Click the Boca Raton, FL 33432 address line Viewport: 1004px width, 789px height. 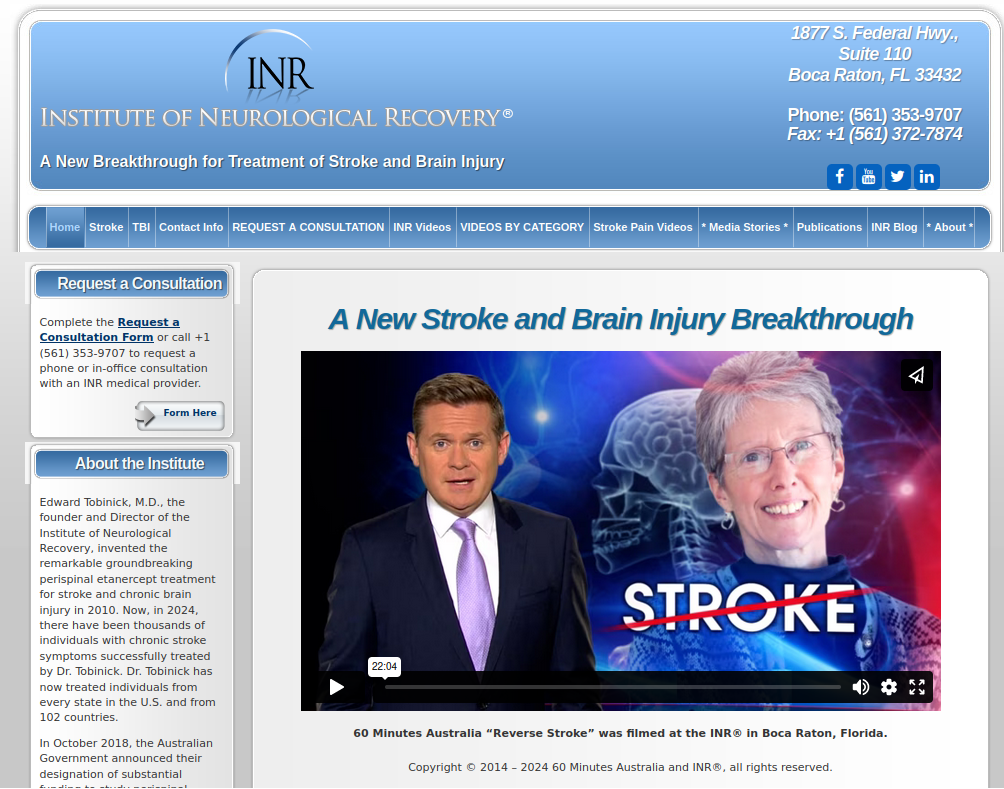(874, 75)
